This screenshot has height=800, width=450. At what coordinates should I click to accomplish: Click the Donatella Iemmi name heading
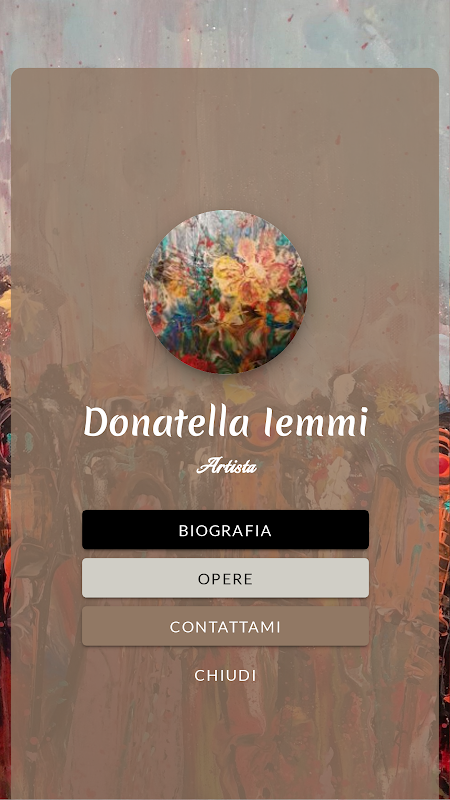point(225,422)
